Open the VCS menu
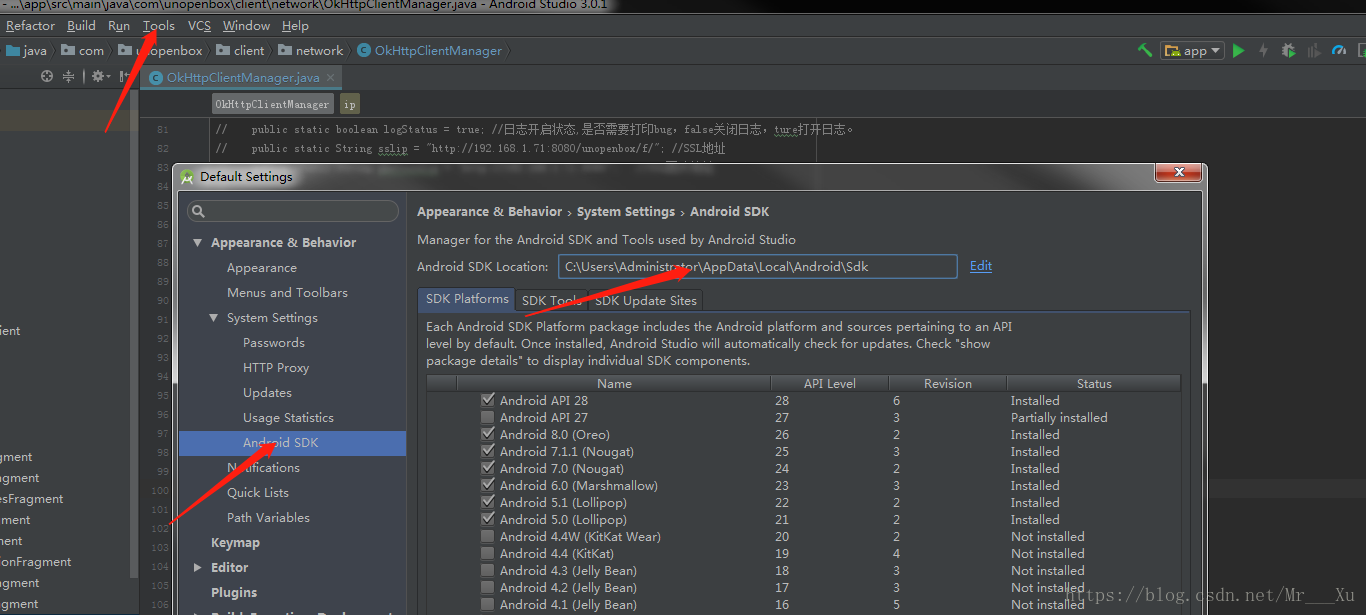Image resolution: width=1366 pixels, height=615 pixels. [x=199, y=25]
